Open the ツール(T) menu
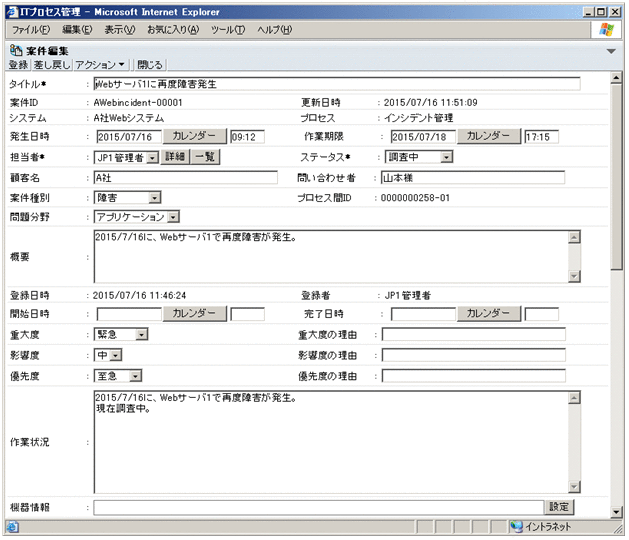 [228, 30]
